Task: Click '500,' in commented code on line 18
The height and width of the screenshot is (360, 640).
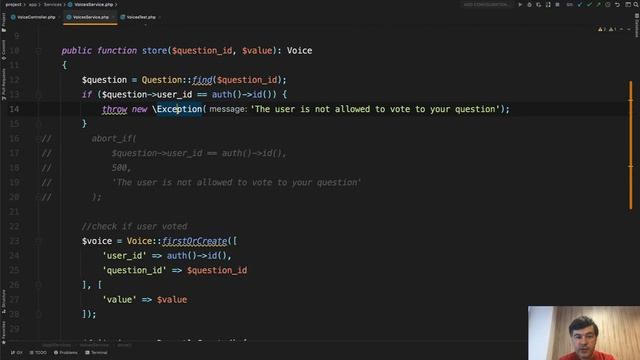Action: (x=121, y=168)
